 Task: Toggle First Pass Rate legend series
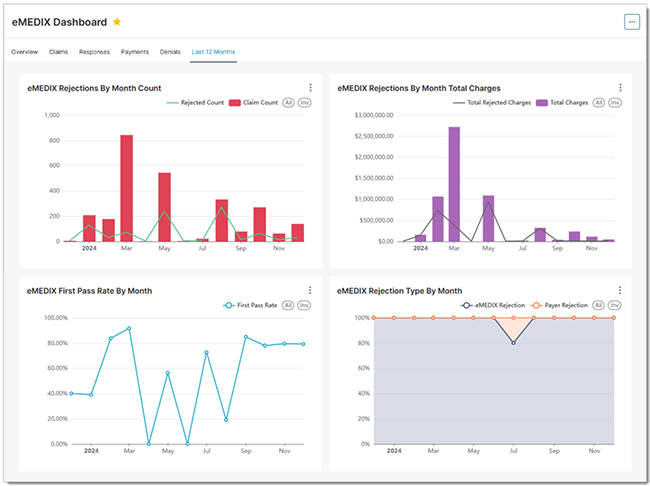[250, 305]
